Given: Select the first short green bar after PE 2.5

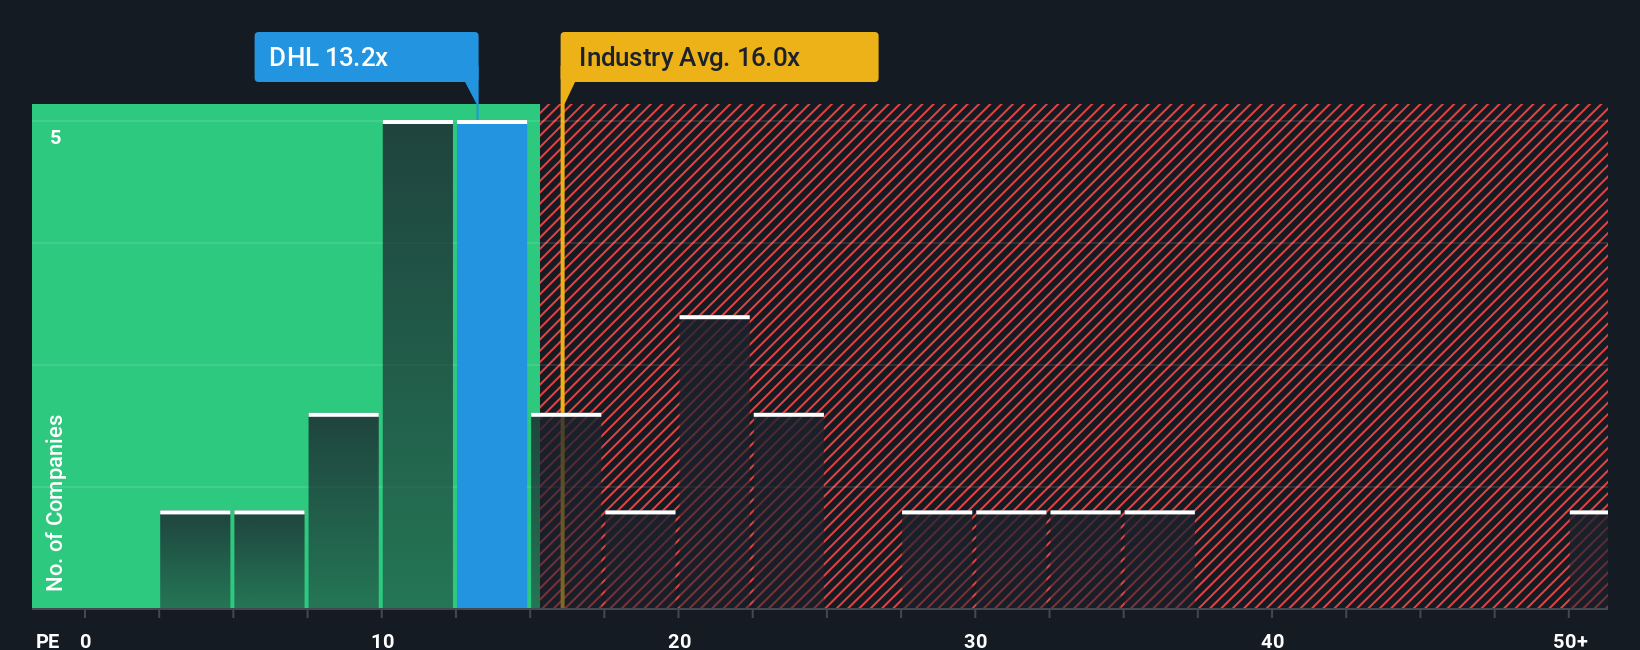Looking at the screenshot, I should coord(195,560).
